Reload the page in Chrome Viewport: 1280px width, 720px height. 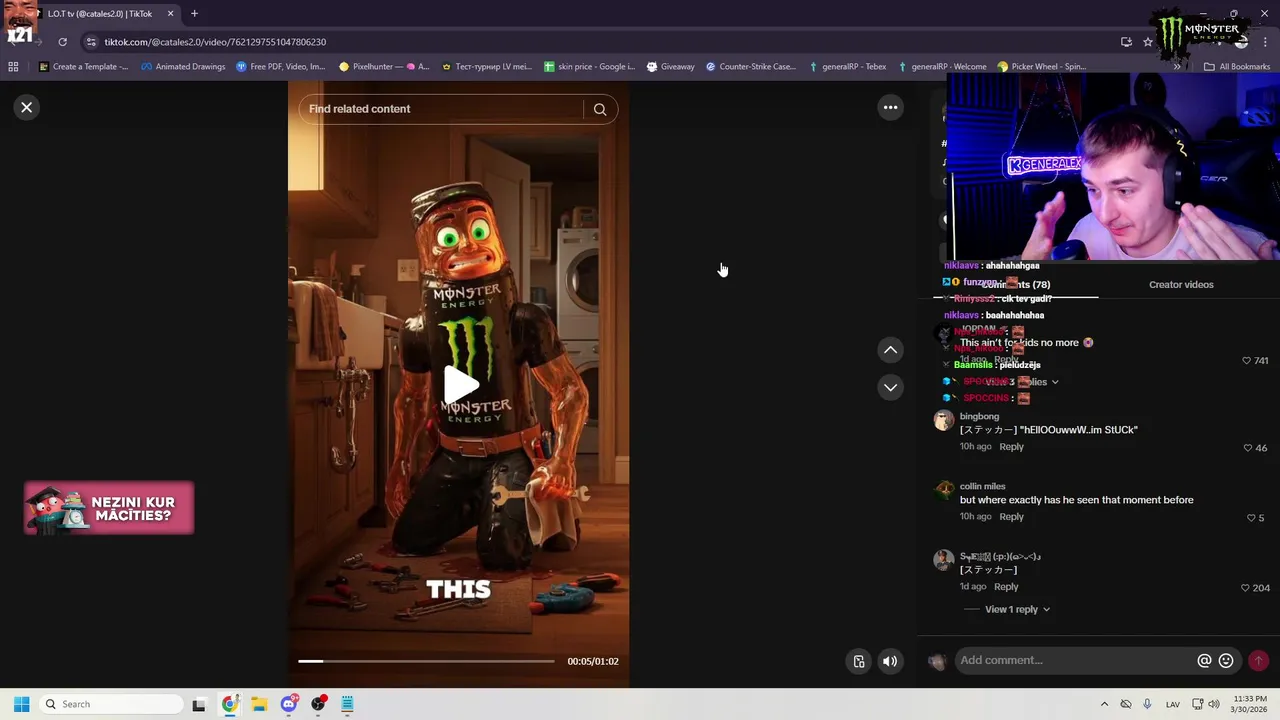(62, 42)
